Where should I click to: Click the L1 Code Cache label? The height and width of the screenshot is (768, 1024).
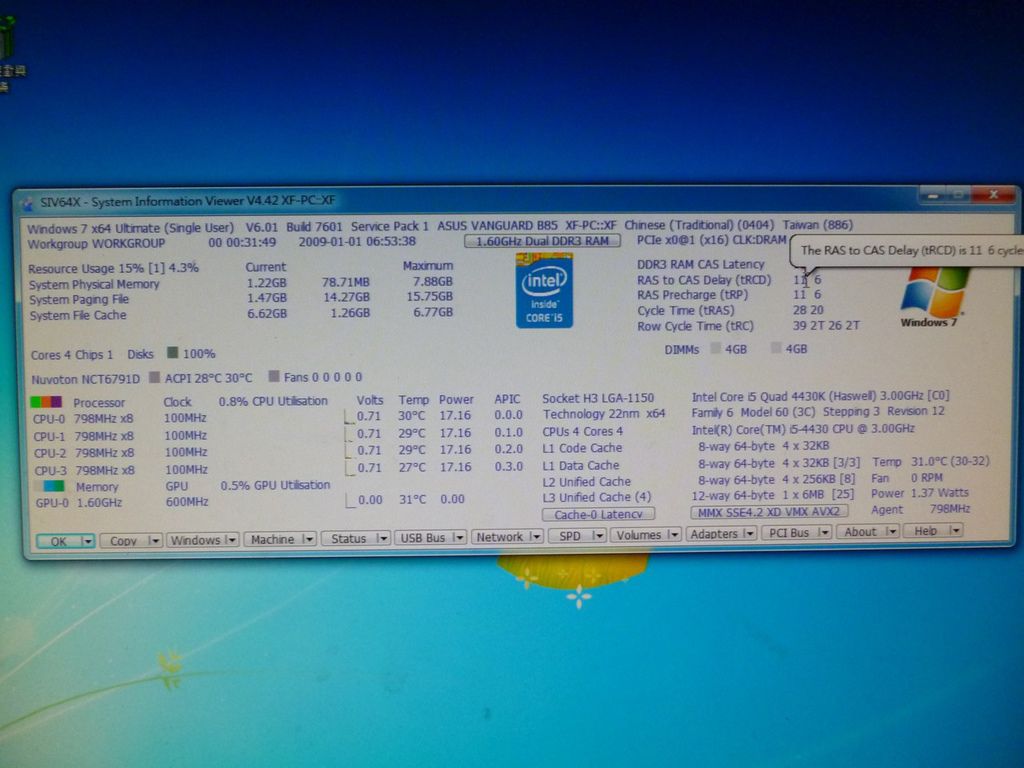pyautogui.click(x=582, y=448)
